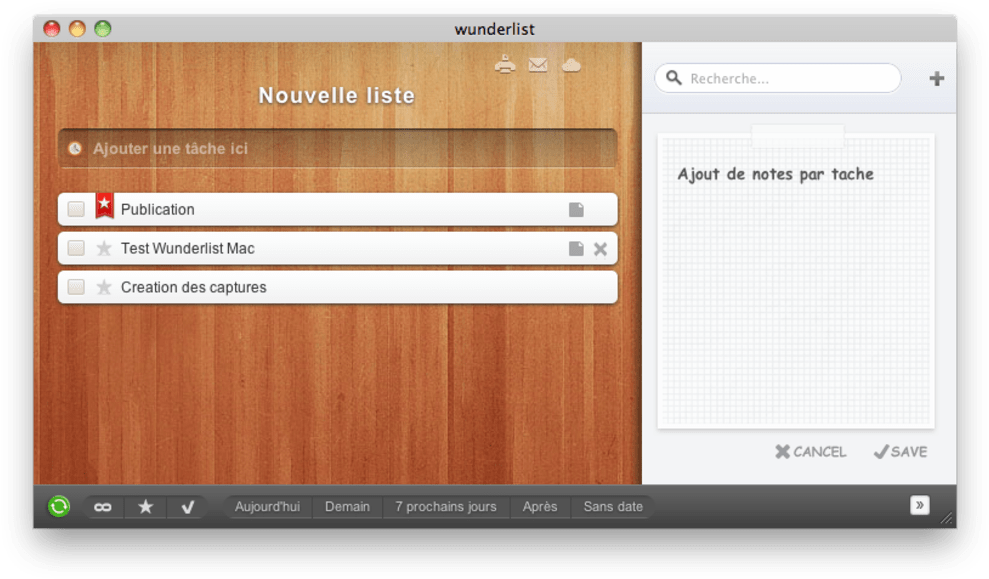Select the Demain filter
989x579 pixels.
348,507
